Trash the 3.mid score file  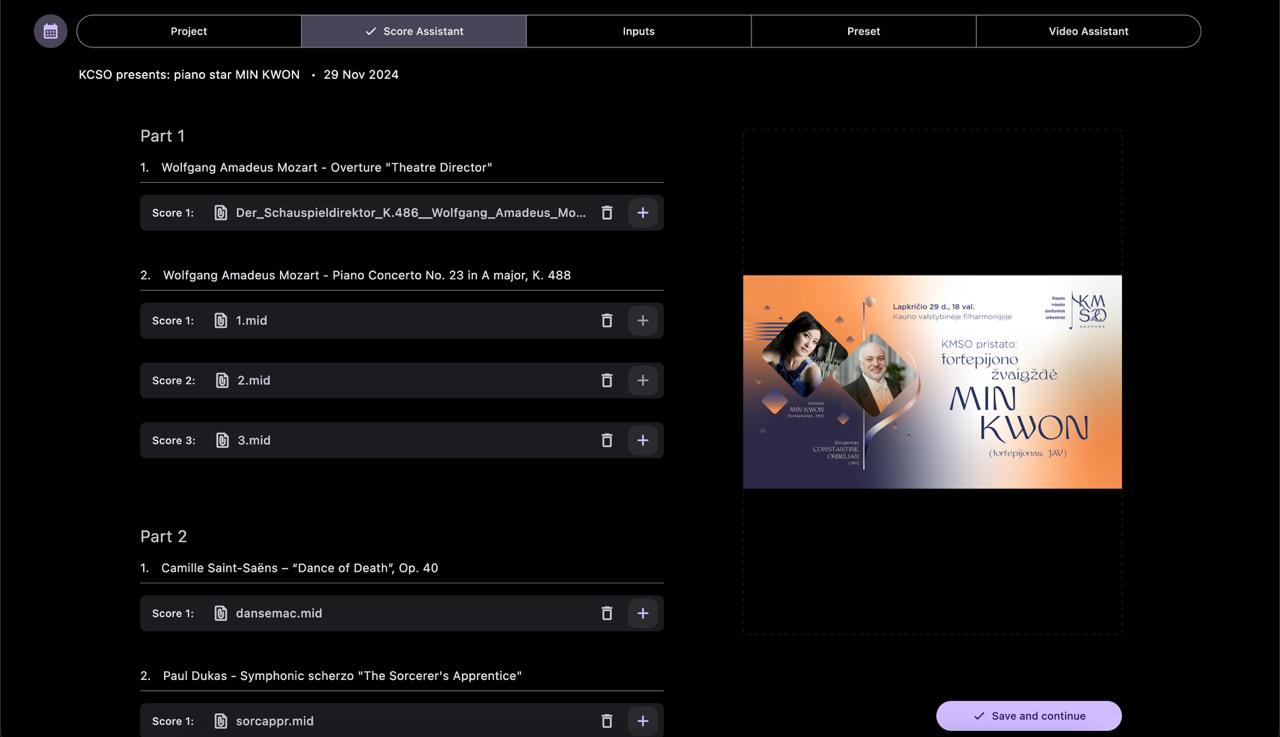[606, 440]
